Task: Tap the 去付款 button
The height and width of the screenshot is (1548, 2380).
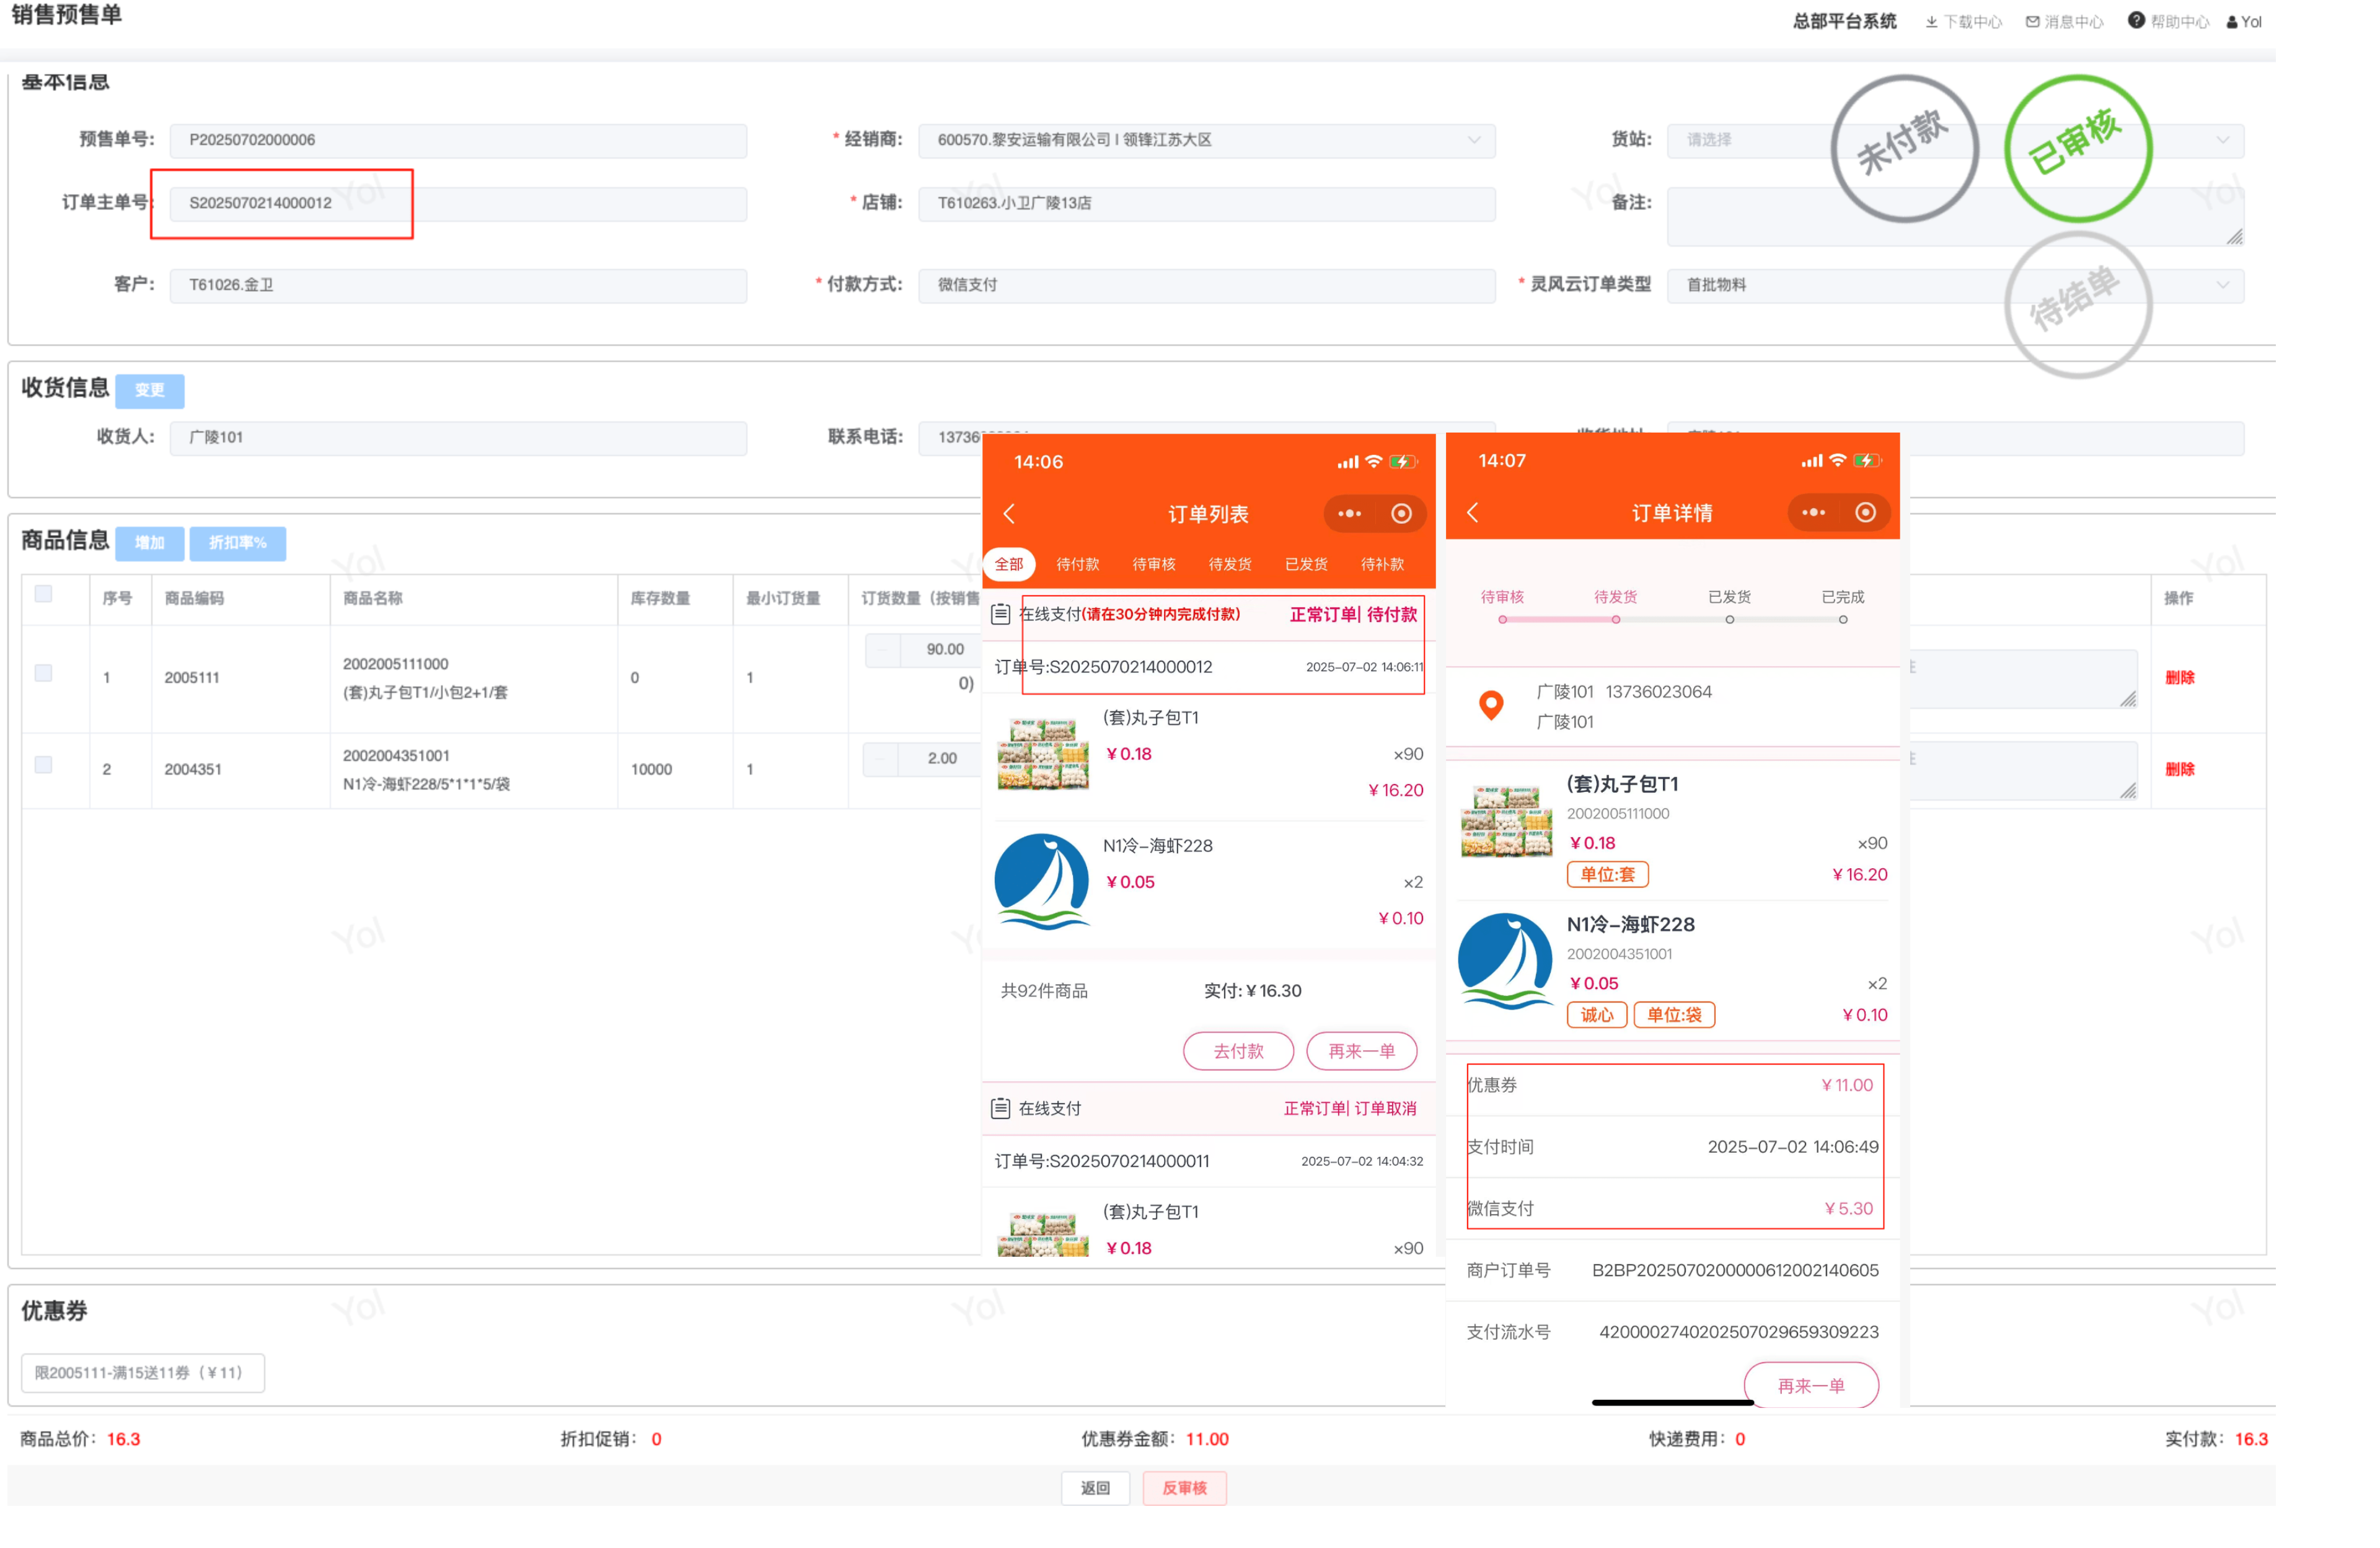Action: tap(1238, 1051)
